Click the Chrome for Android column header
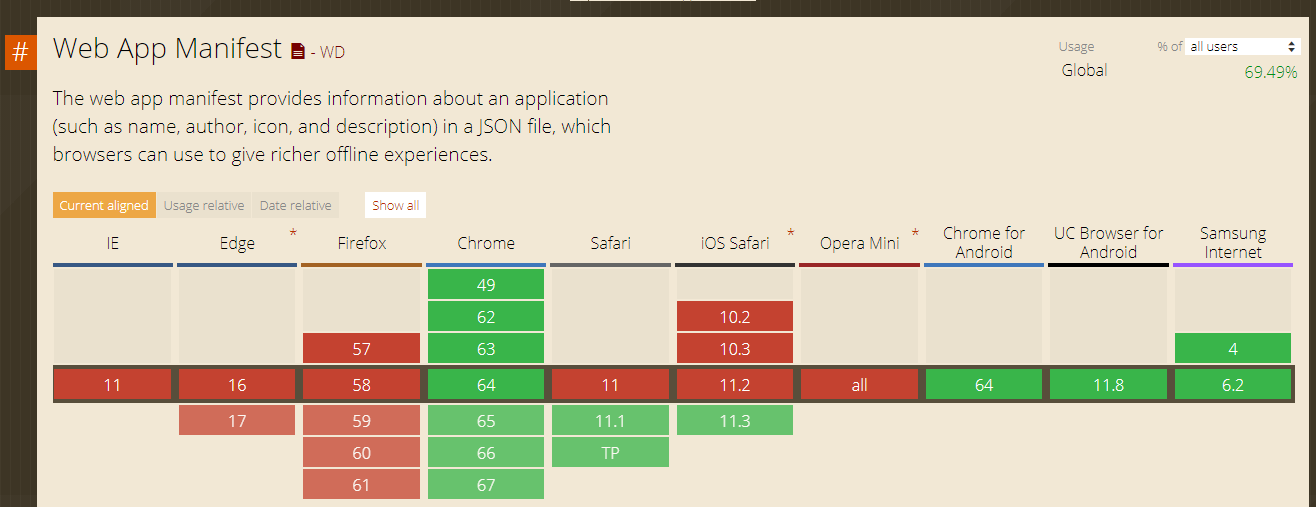This screenshot has height=507, width=1316. (x=984, y=242)
